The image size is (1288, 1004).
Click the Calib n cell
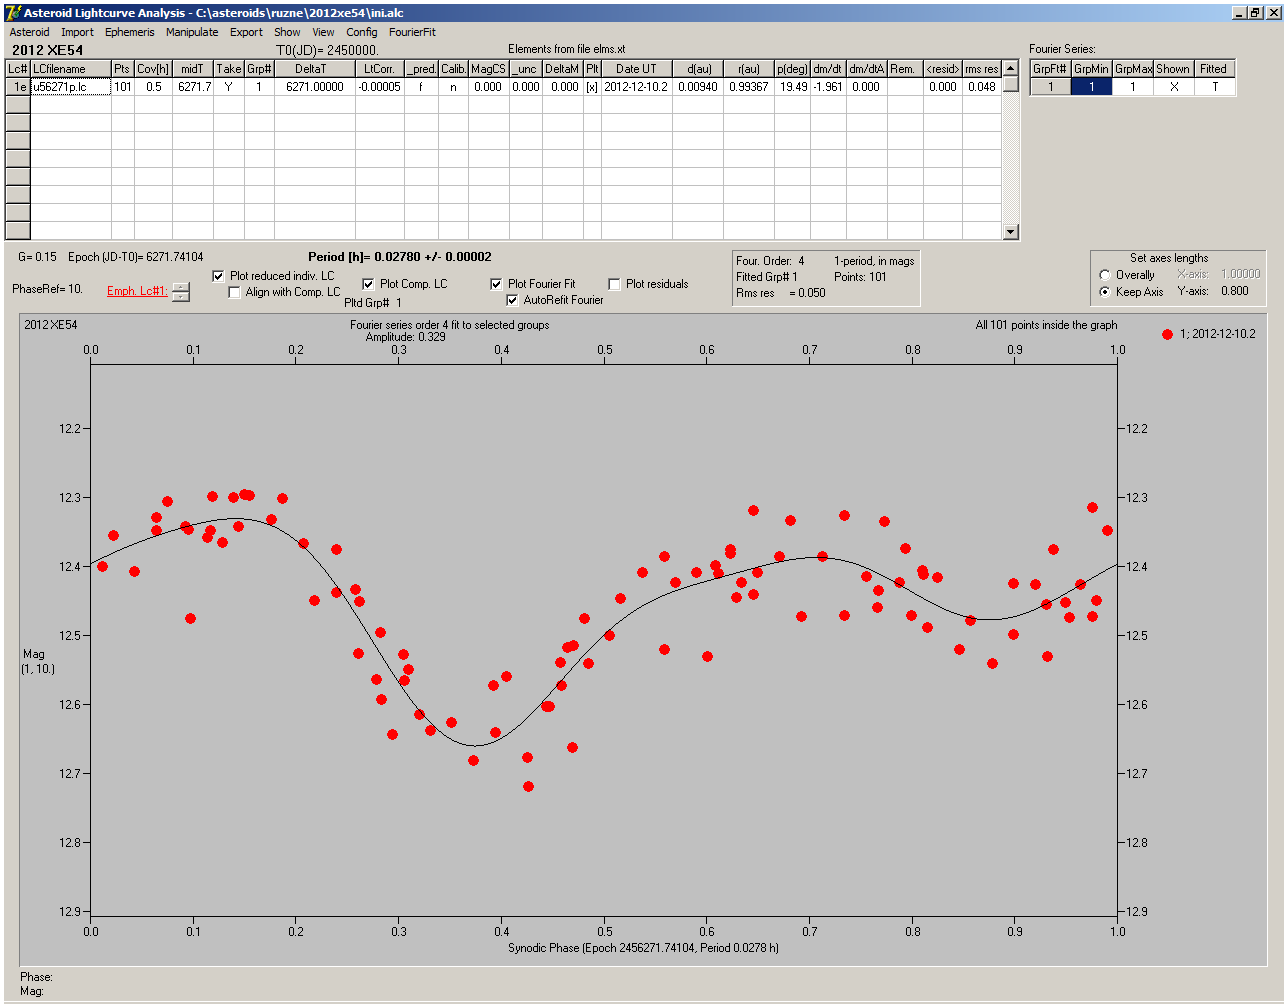(x=453, y=87)
